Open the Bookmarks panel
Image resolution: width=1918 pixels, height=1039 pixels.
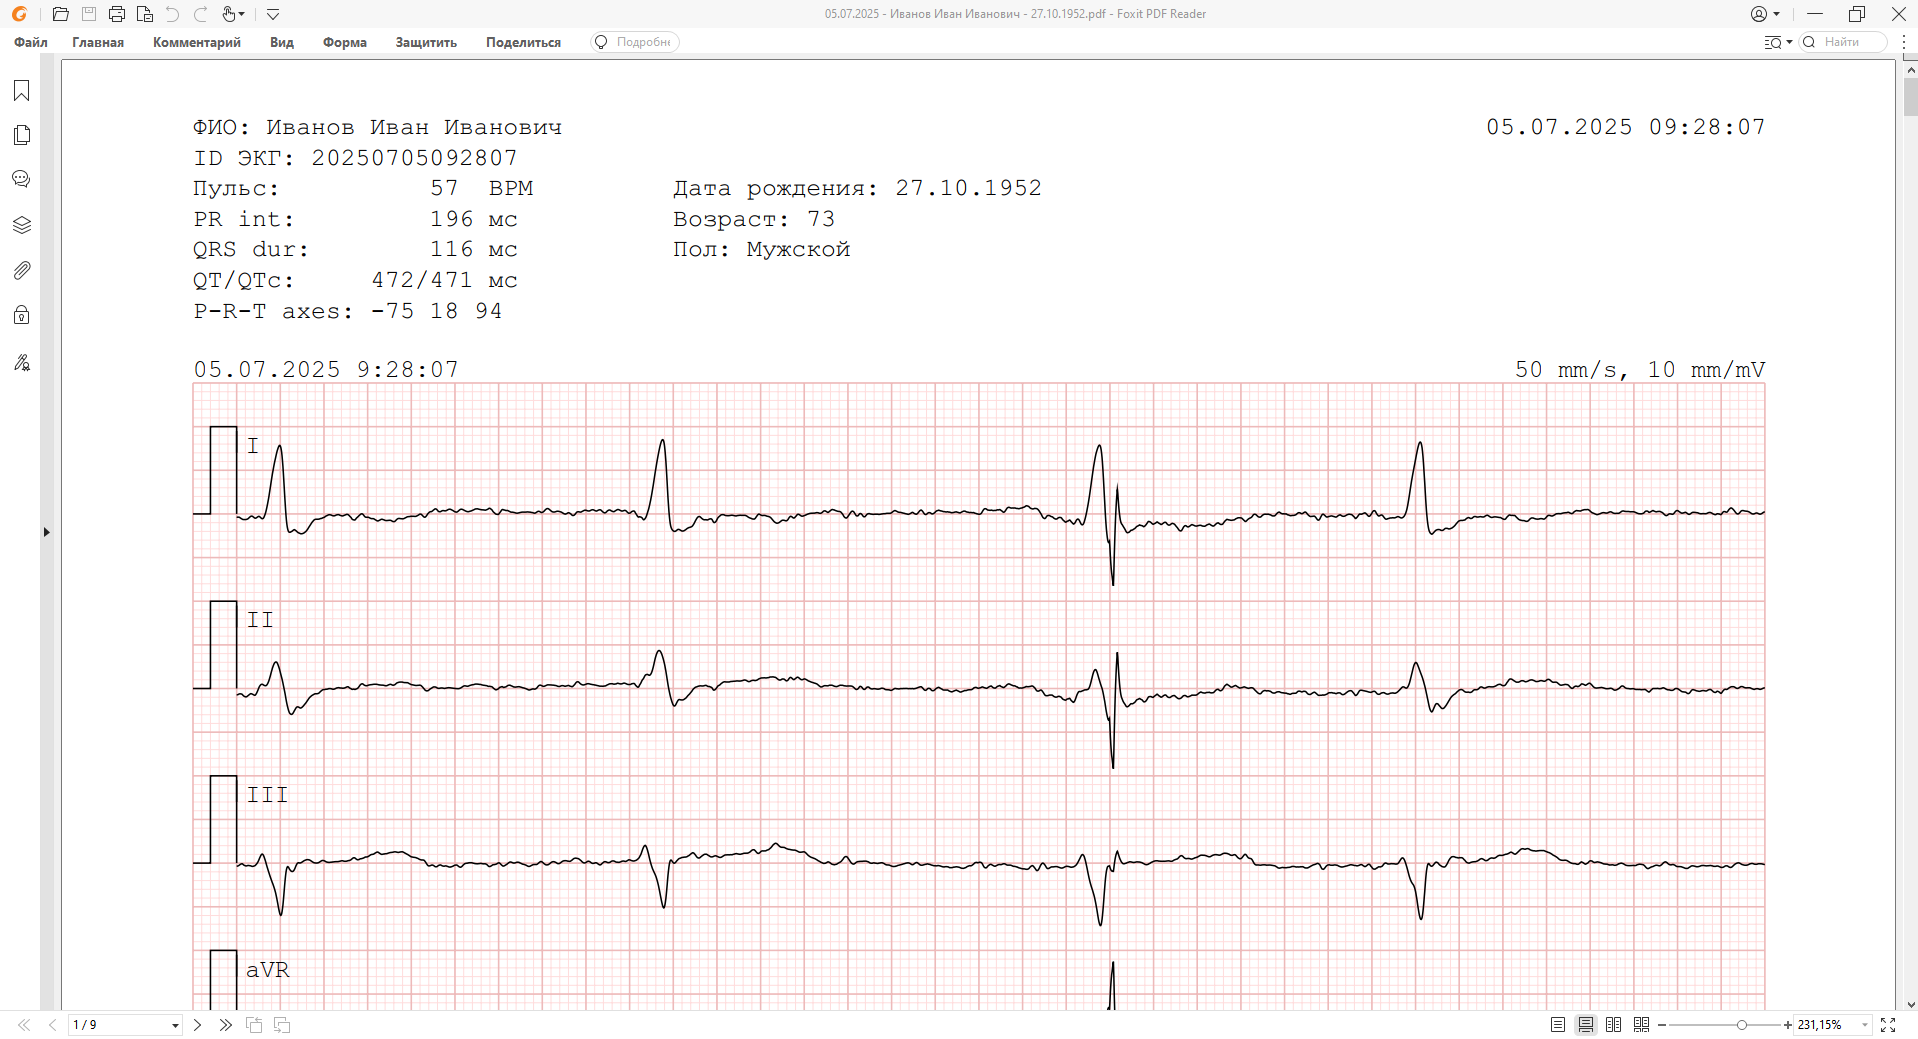[x=21, y=91]
